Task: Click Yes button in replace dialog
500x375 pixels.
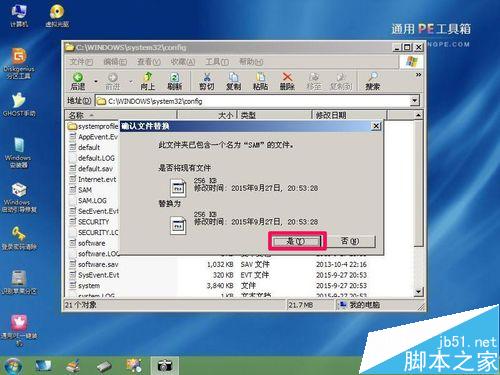Action: point(296,241)
